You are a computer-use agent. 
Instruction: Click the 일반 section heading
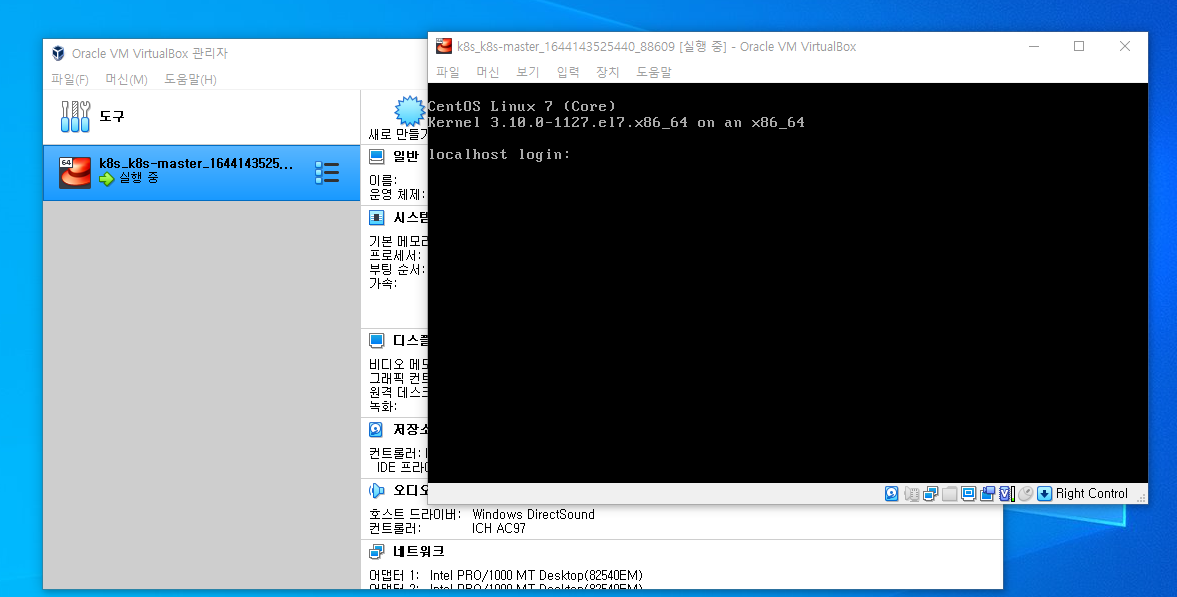406,156
